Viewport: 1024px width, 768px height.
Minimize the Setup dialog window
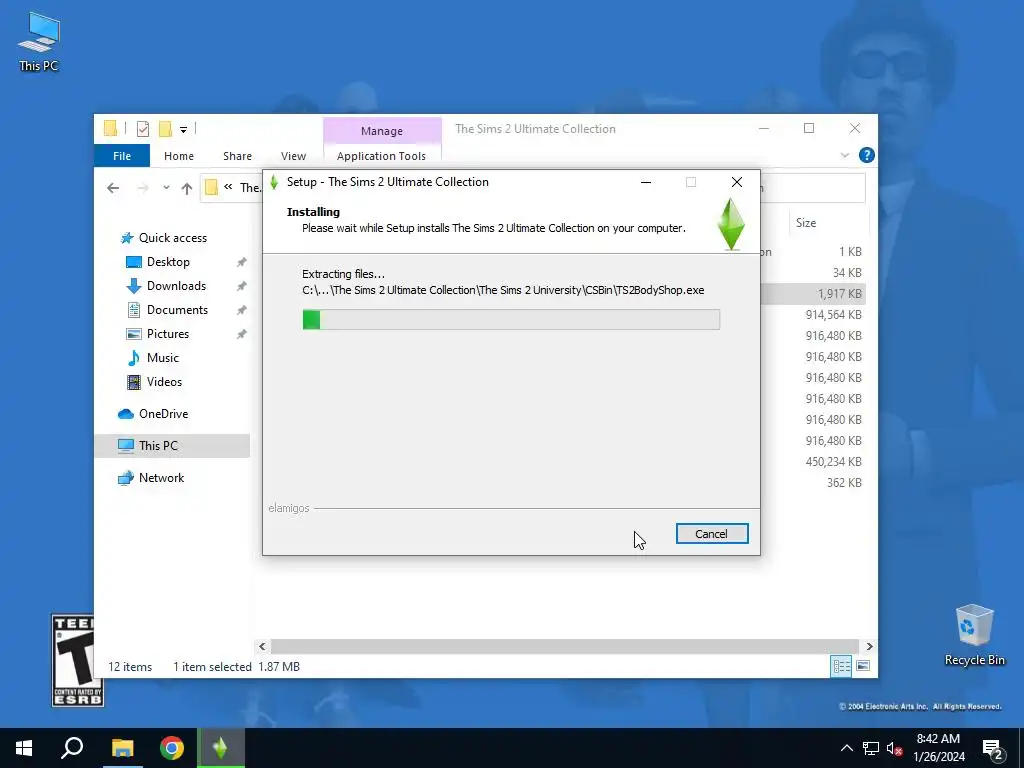click(x=646, y=182)
